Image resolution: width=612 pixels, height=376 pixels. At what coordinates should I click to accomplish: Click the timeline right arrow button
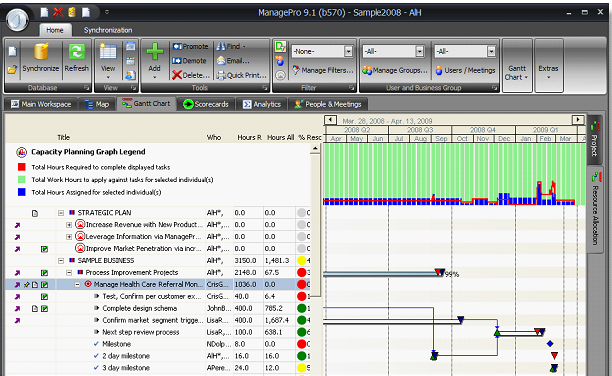click(578, 119)
